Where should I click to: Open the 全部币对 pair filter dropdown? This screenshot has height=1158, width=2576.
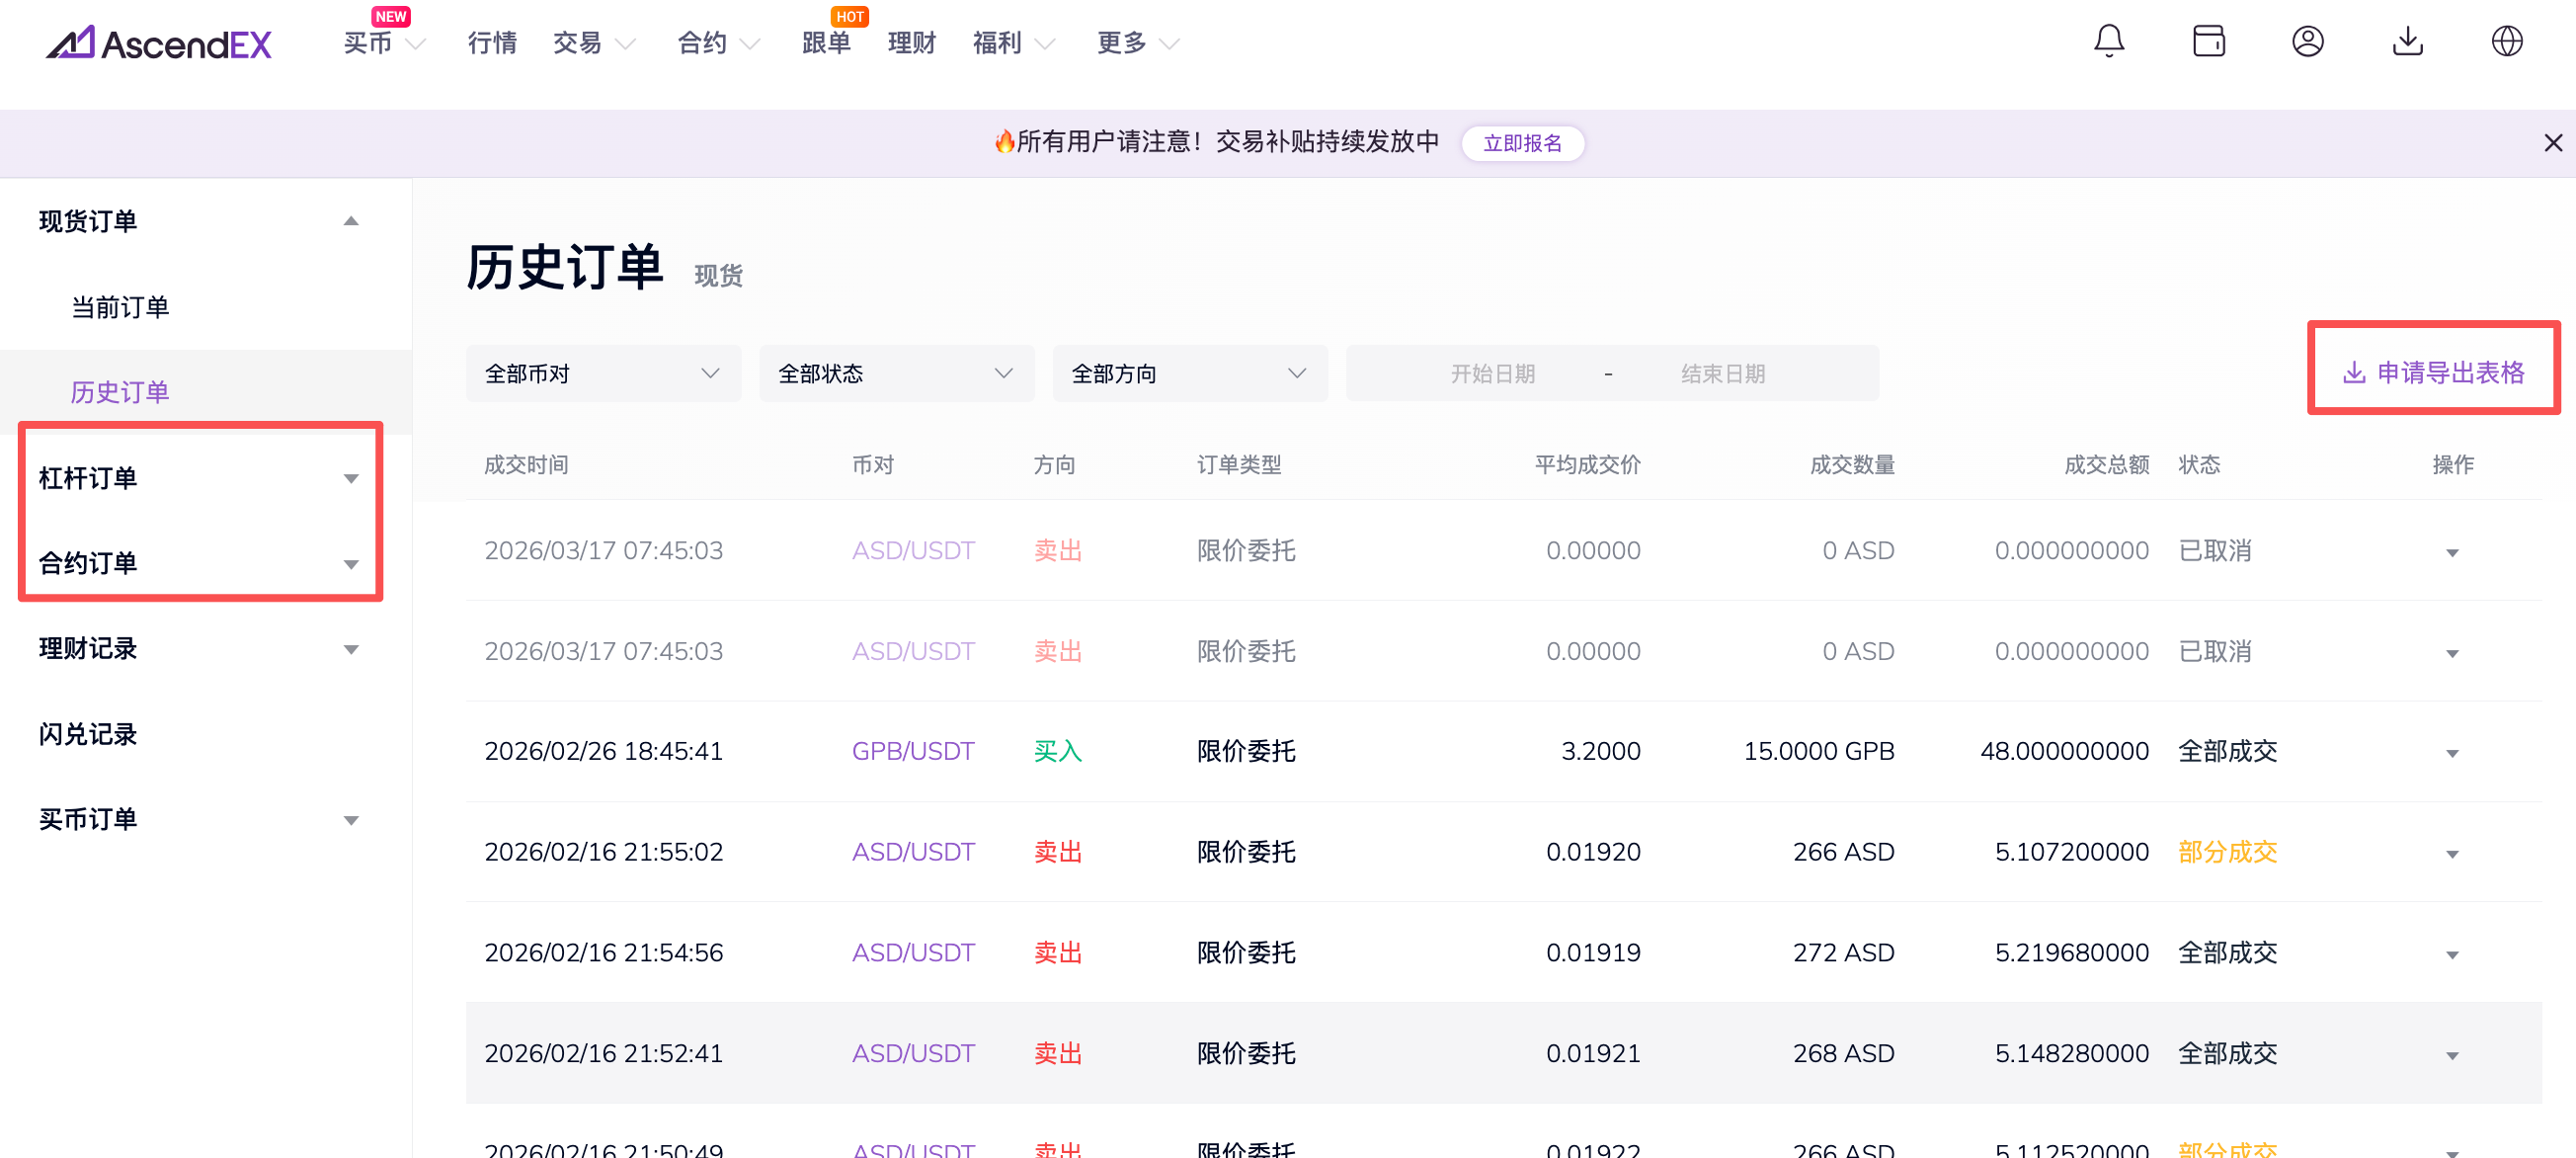(x=603, y=374)
